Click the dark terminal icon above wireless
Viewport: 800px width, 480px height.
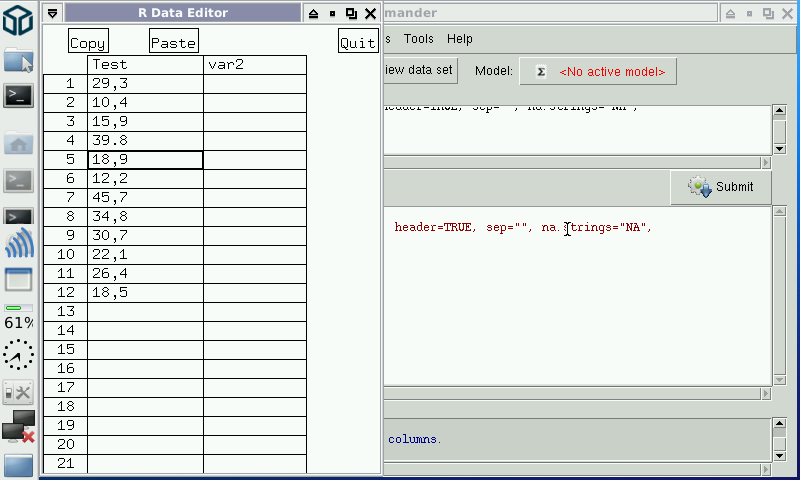click(x=18, y=216)
